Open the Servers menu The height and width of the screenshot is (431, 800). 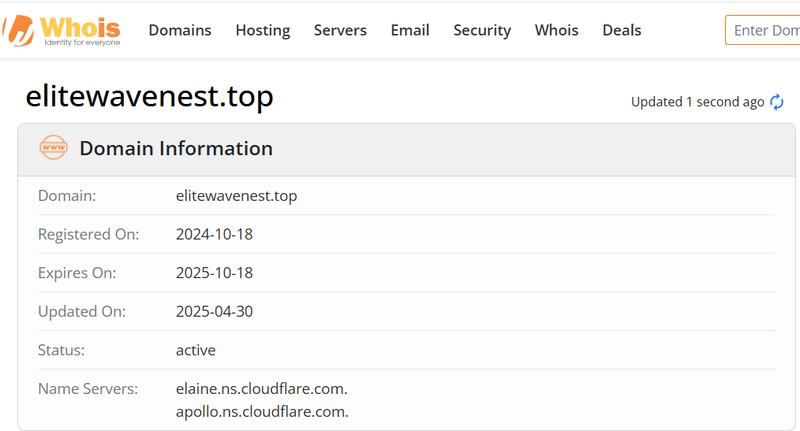(340, 30)
